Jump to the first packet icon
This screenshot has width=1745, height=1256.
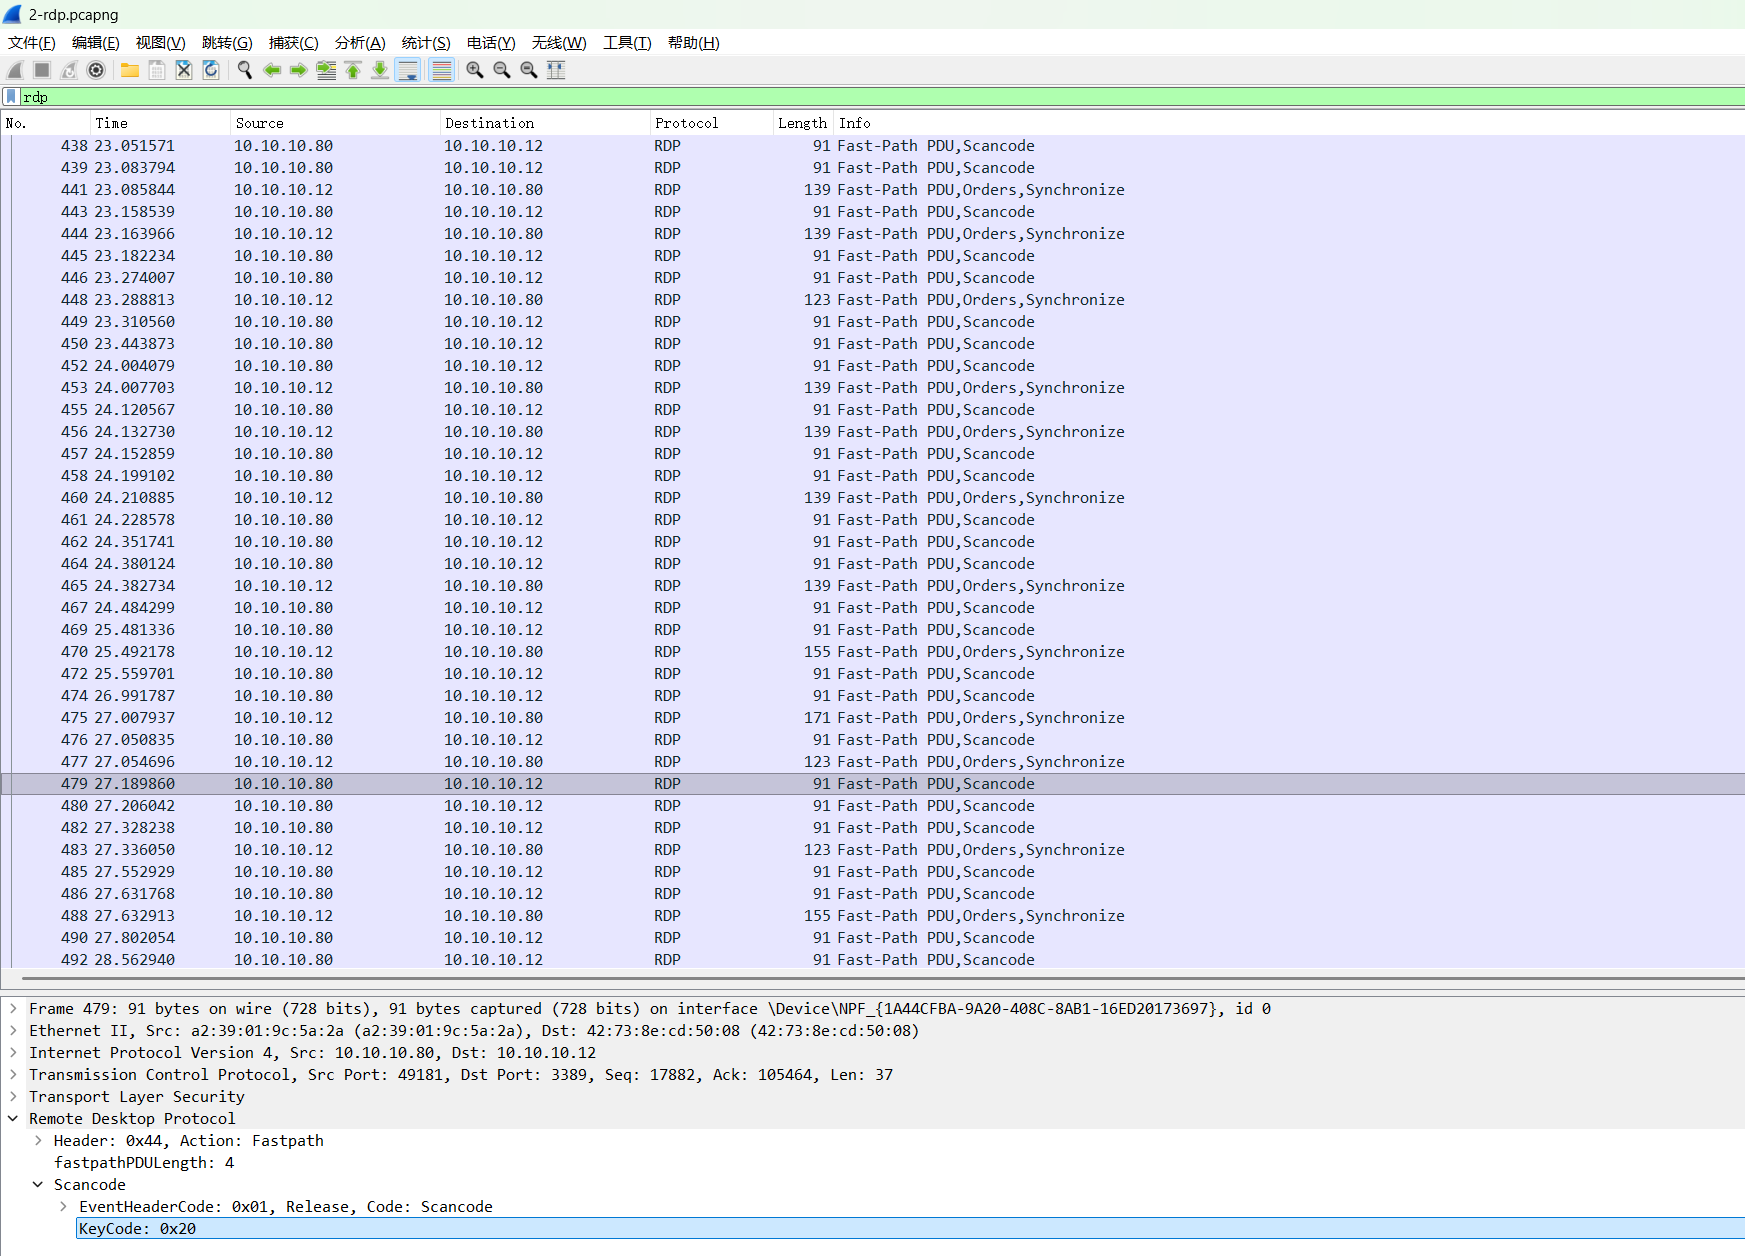(353, 70)
